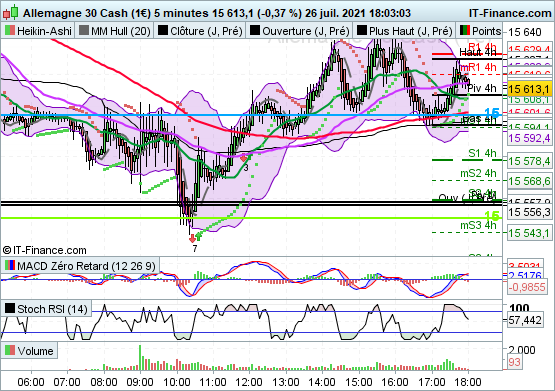This screenshot has width=555, height=391.
Task: Click the yellow current price 15 613,1 tag
Action: click(x=530, y=88)
